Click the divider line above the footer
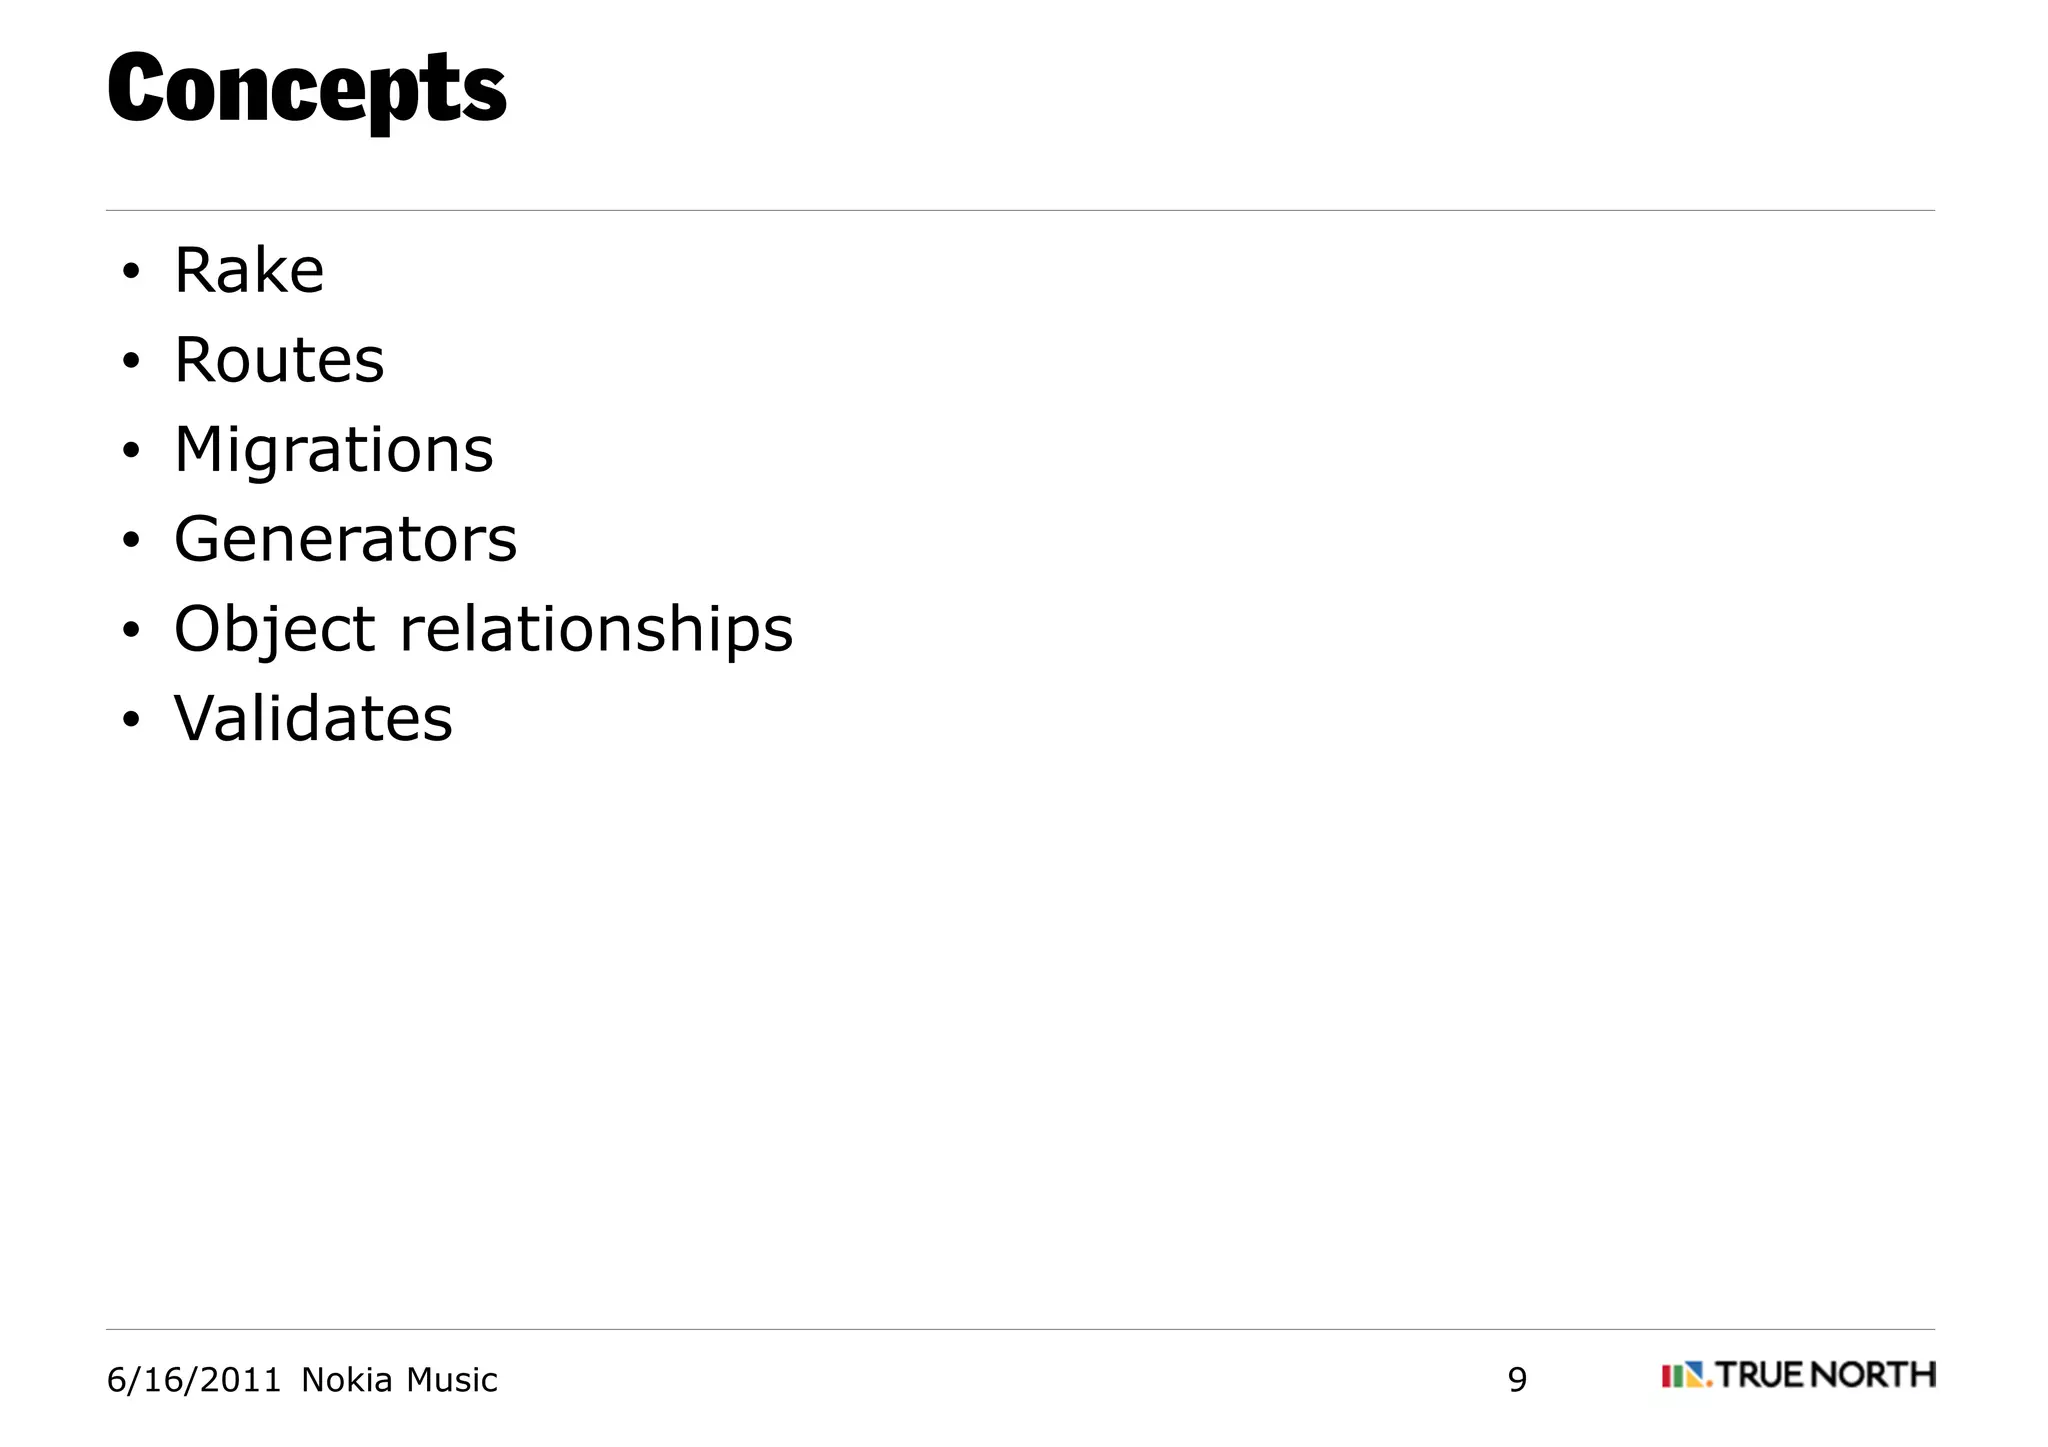2048x1447 pixels. pyautogui.click(x=1020, y=1330)
